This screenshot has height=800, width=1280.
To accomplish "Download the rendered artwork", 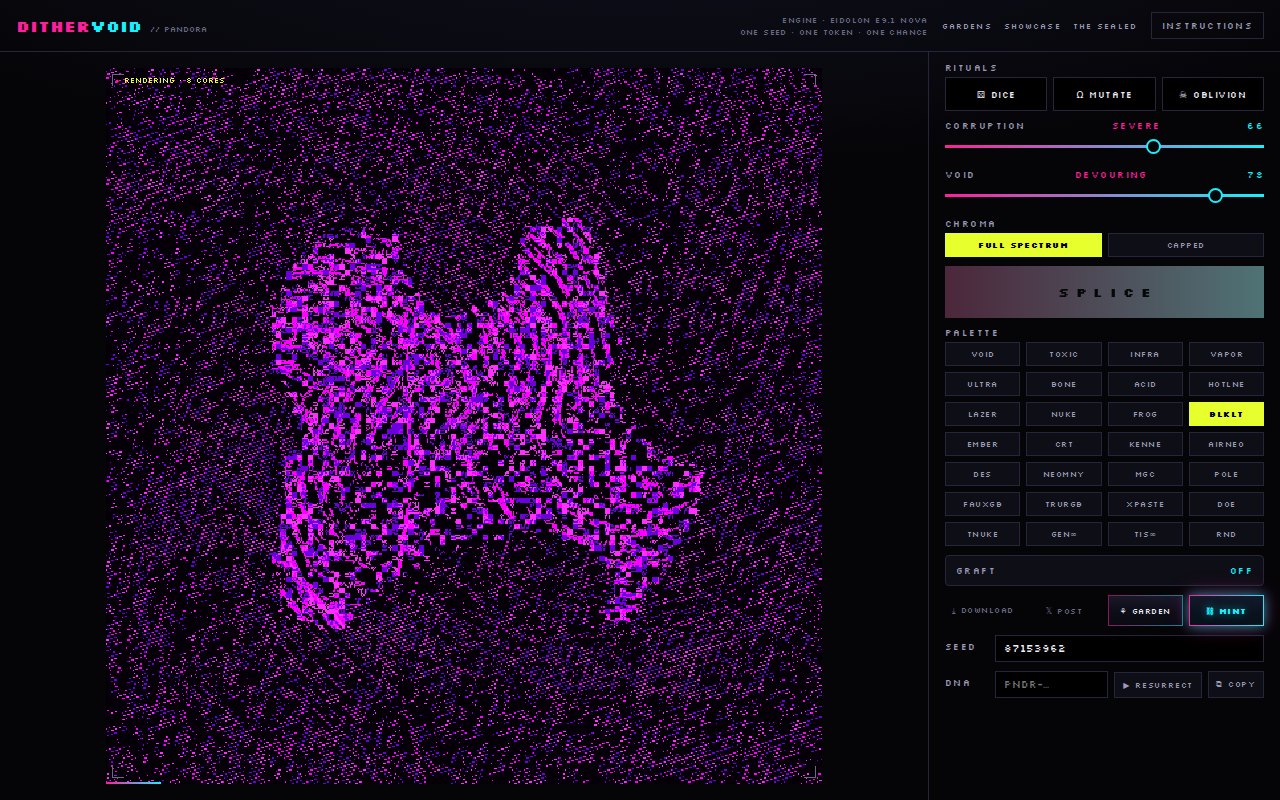I will pyautogui.click(x=982, y=611).
